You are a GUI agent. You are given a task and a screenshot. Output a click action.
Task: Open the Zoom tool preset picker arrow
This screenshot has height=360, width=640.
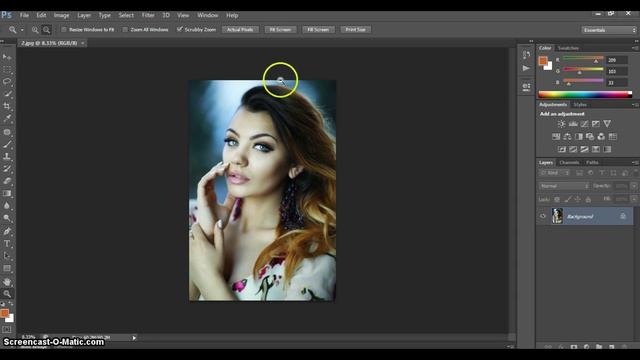click(22, 30)
